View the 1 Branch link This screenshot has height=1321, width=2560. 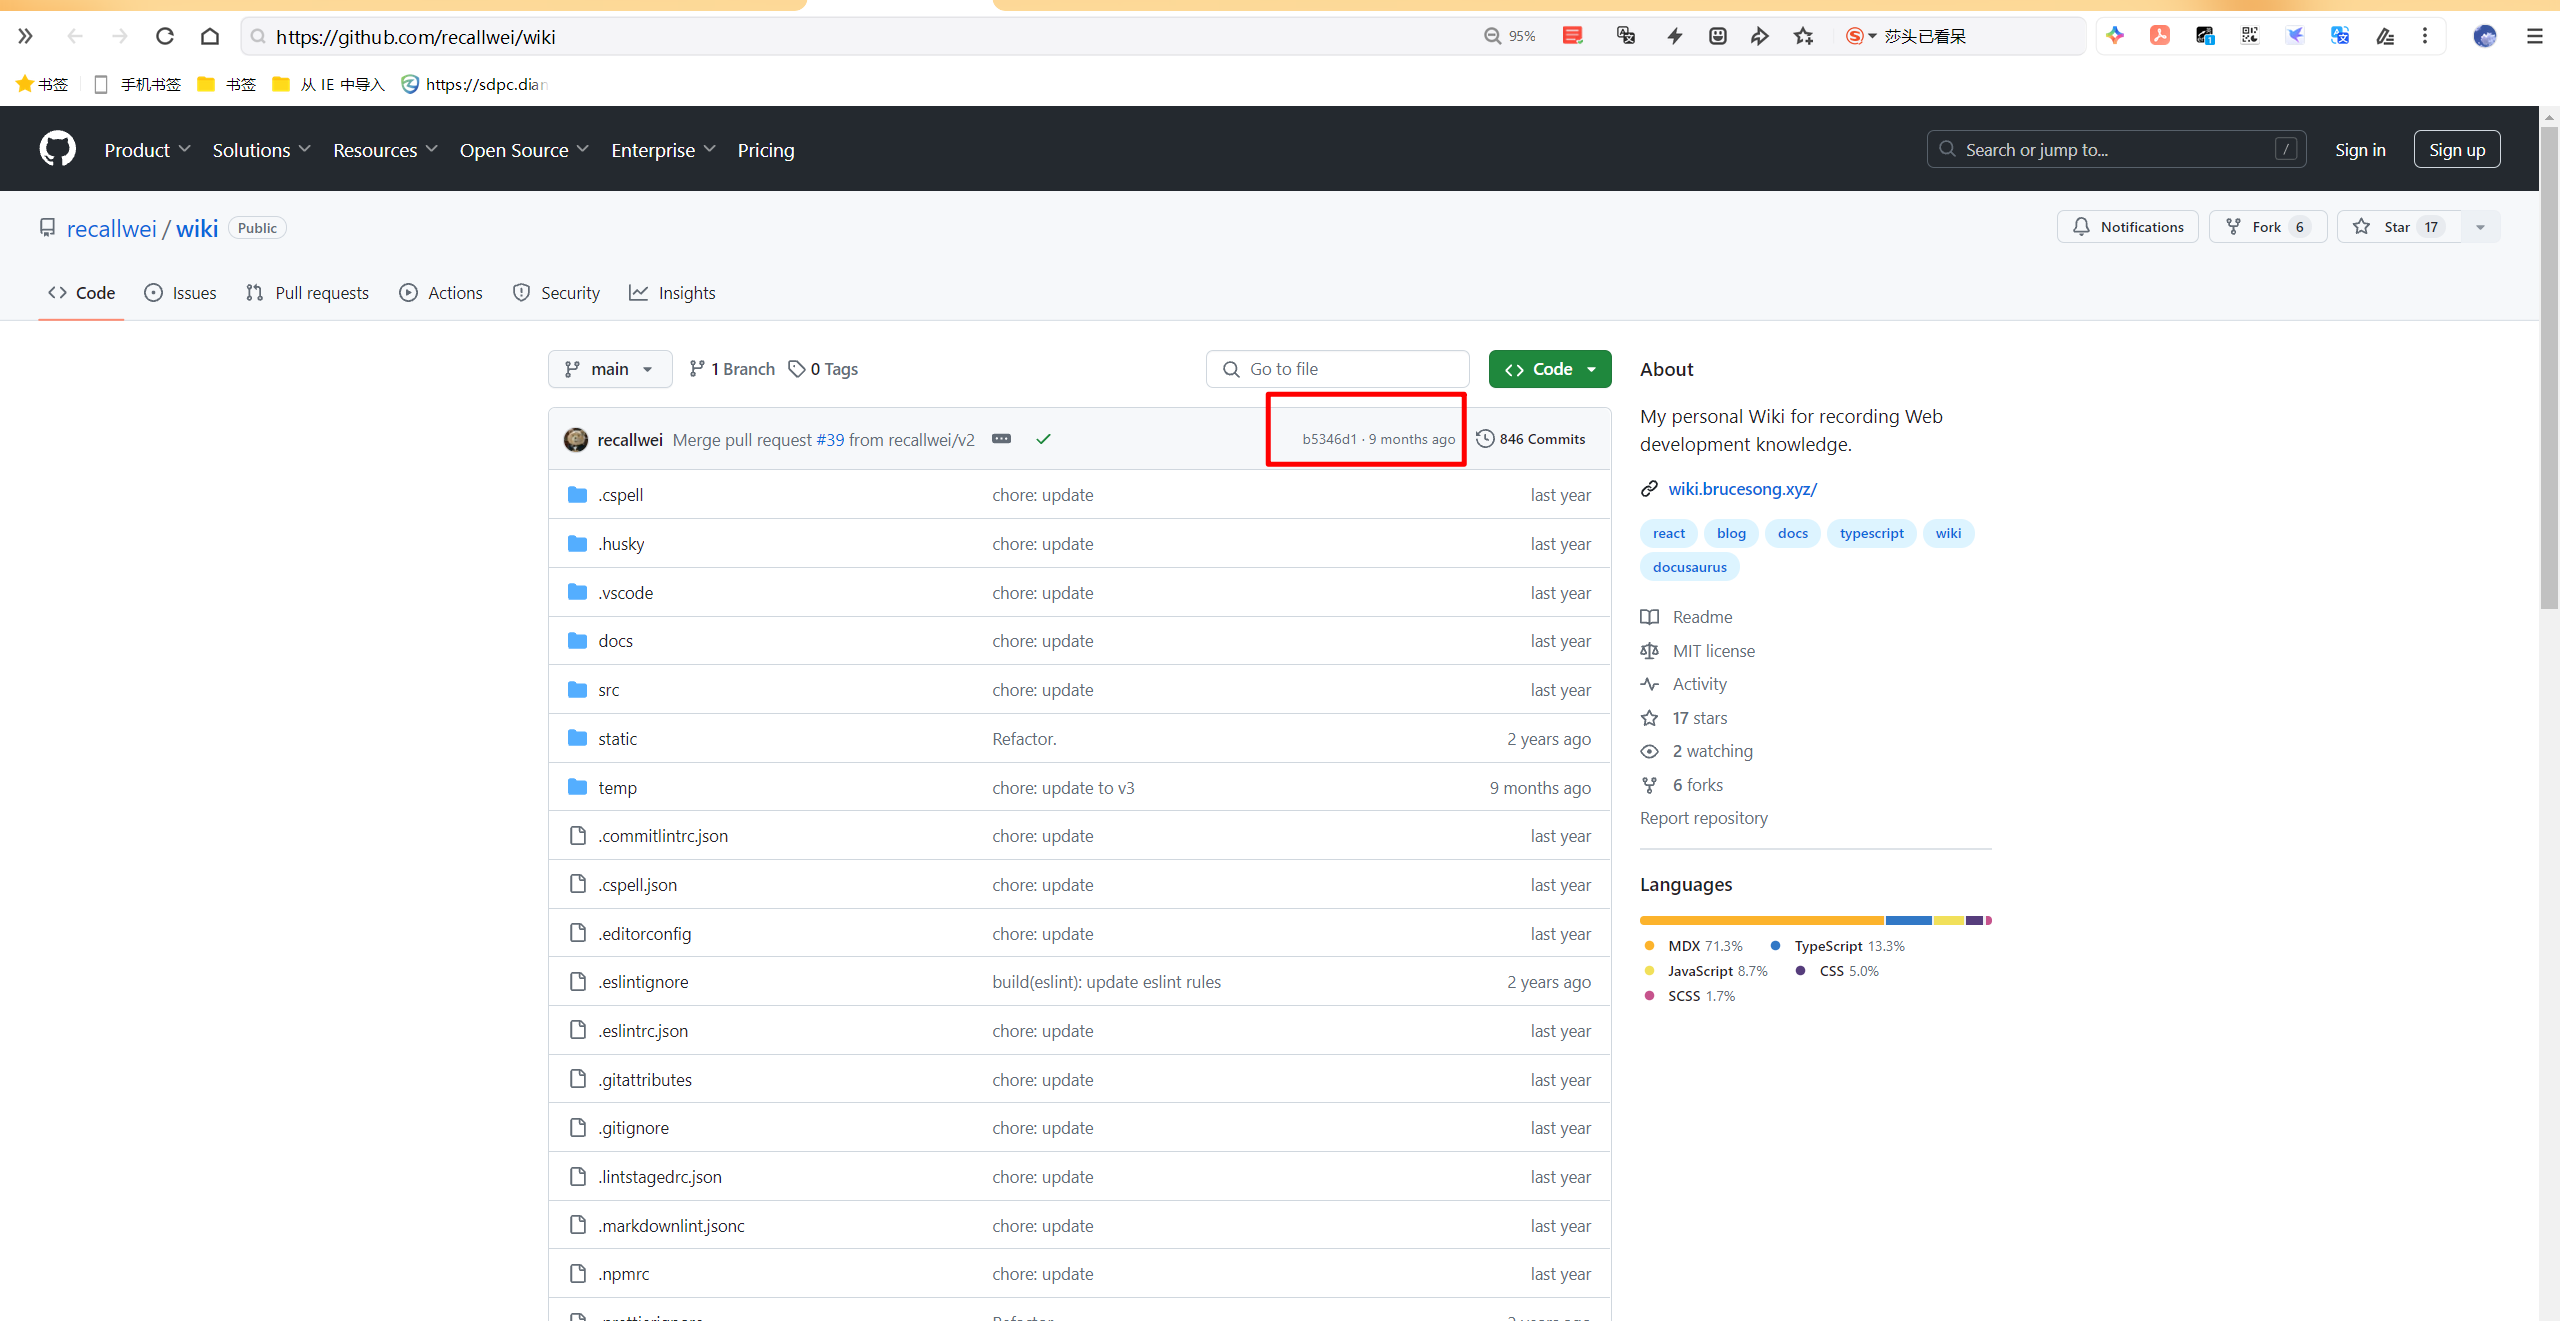(732, 369)
